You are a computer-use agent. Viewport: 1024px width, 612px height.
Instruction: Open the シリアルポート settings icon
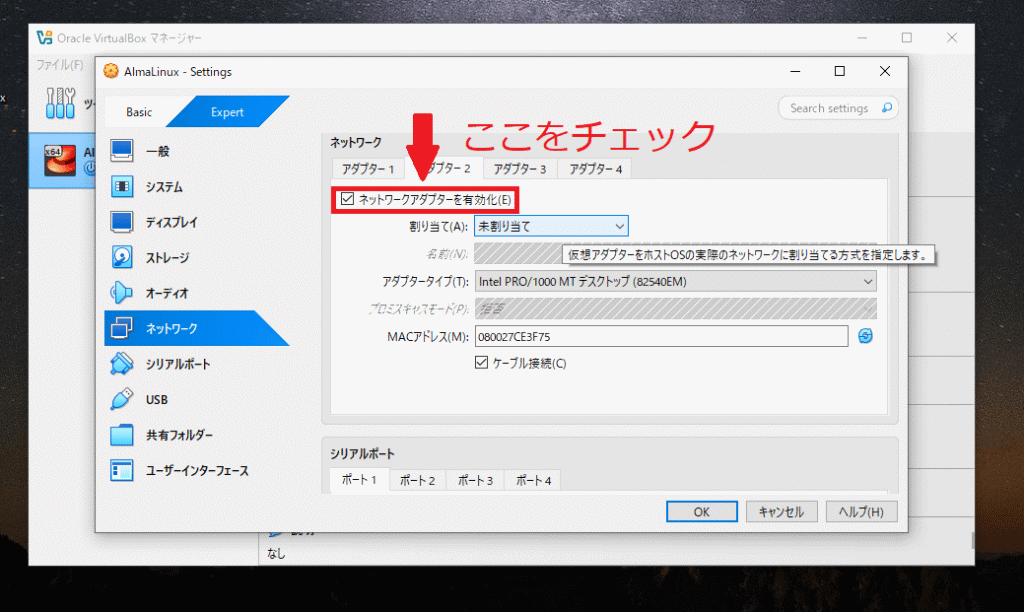point(121,364)
